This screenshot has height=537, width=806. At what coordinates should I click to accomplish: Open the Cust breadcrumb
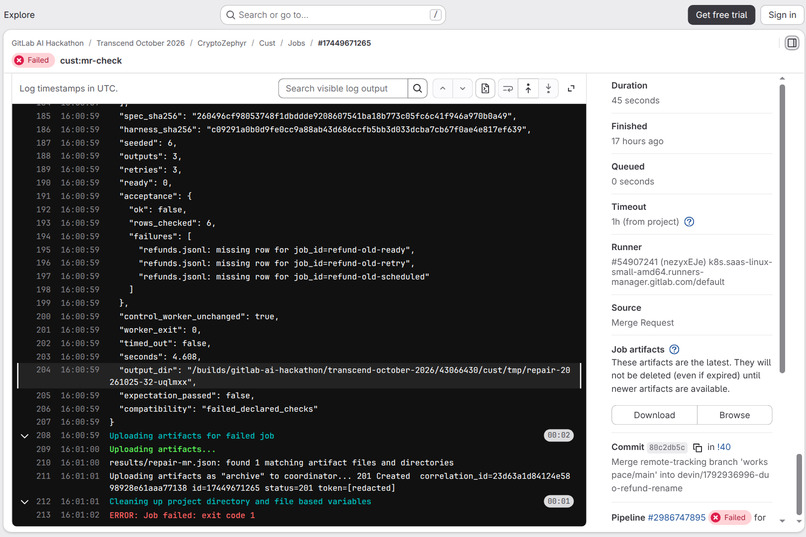pos(267,43)
